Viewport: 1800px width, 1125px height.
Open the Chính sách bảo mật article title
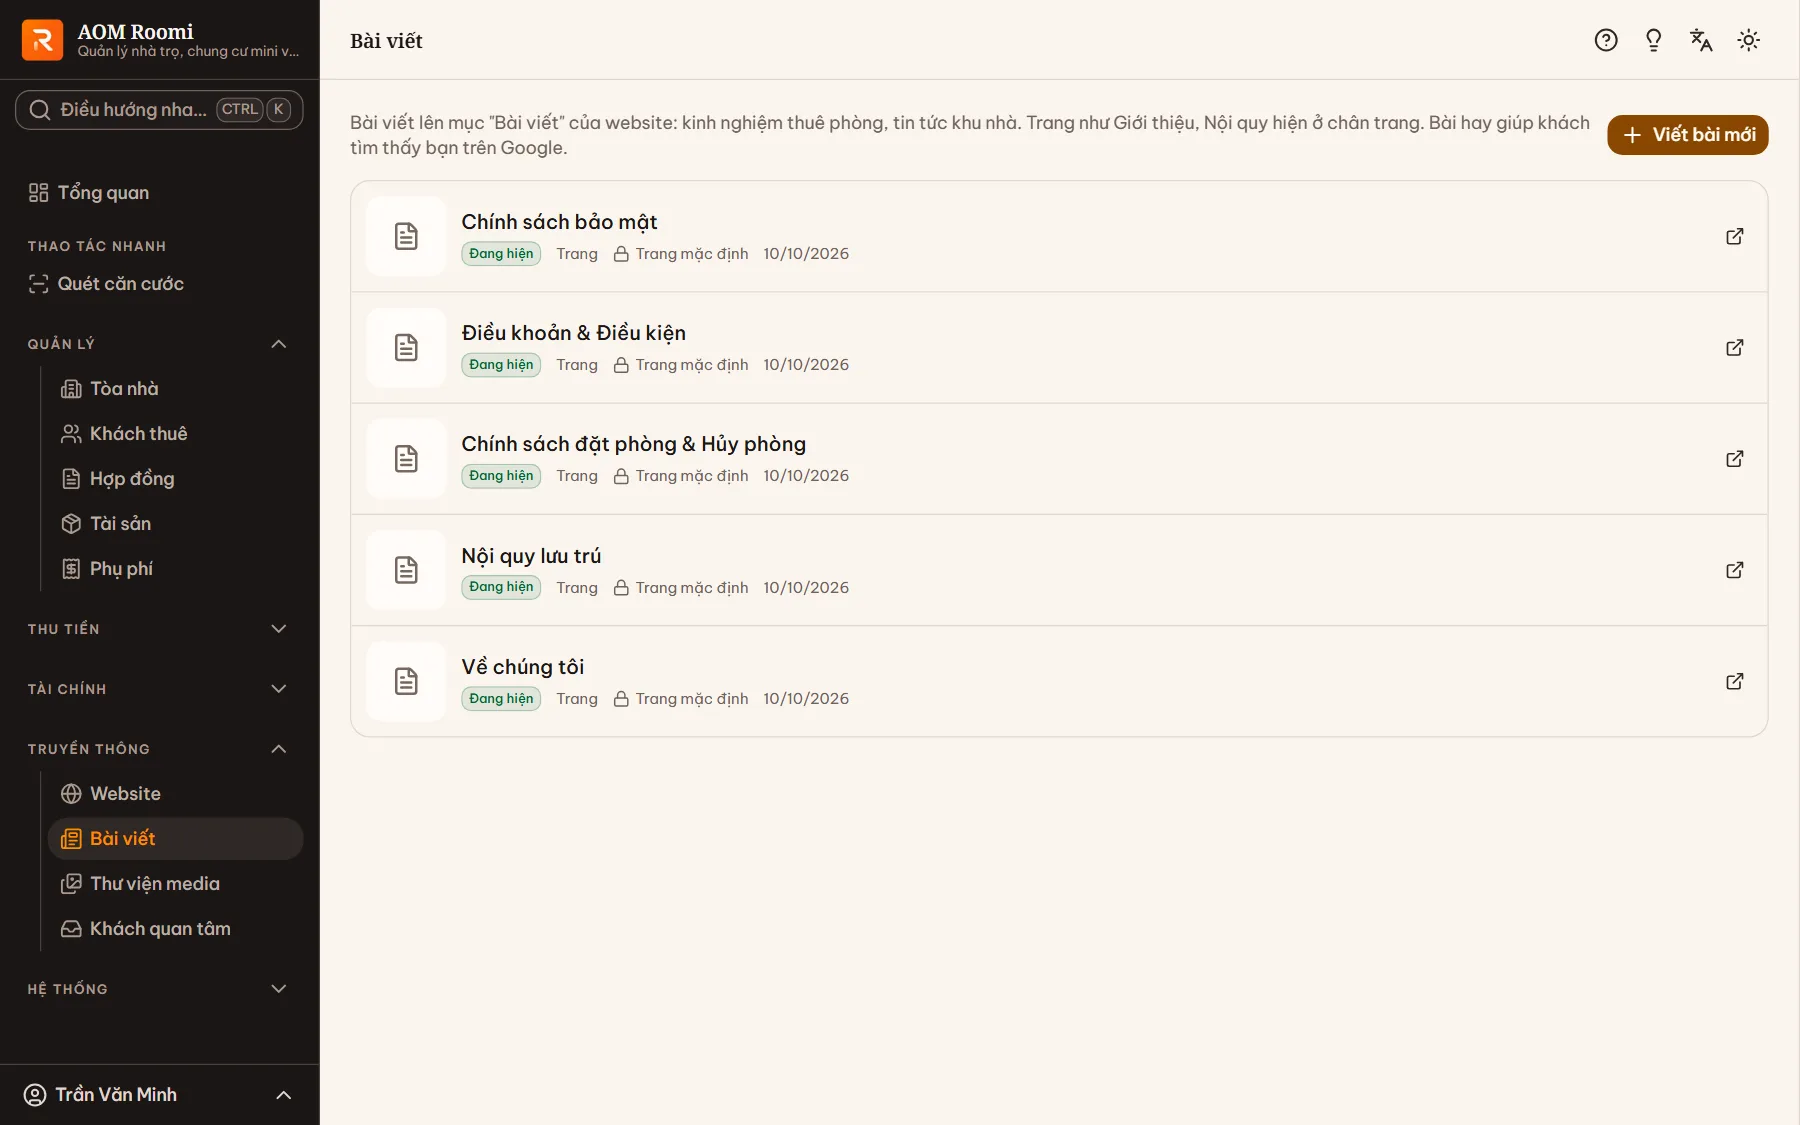click(559, 222)
